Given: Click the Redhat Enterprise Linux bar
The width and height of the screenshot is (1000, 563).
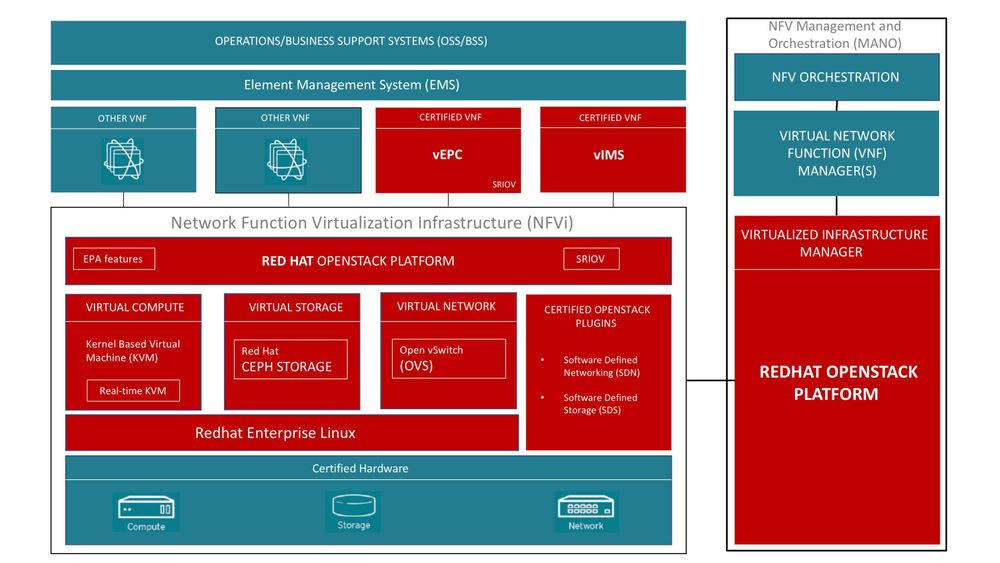Looking at the screenshot, I should (292, 433).
